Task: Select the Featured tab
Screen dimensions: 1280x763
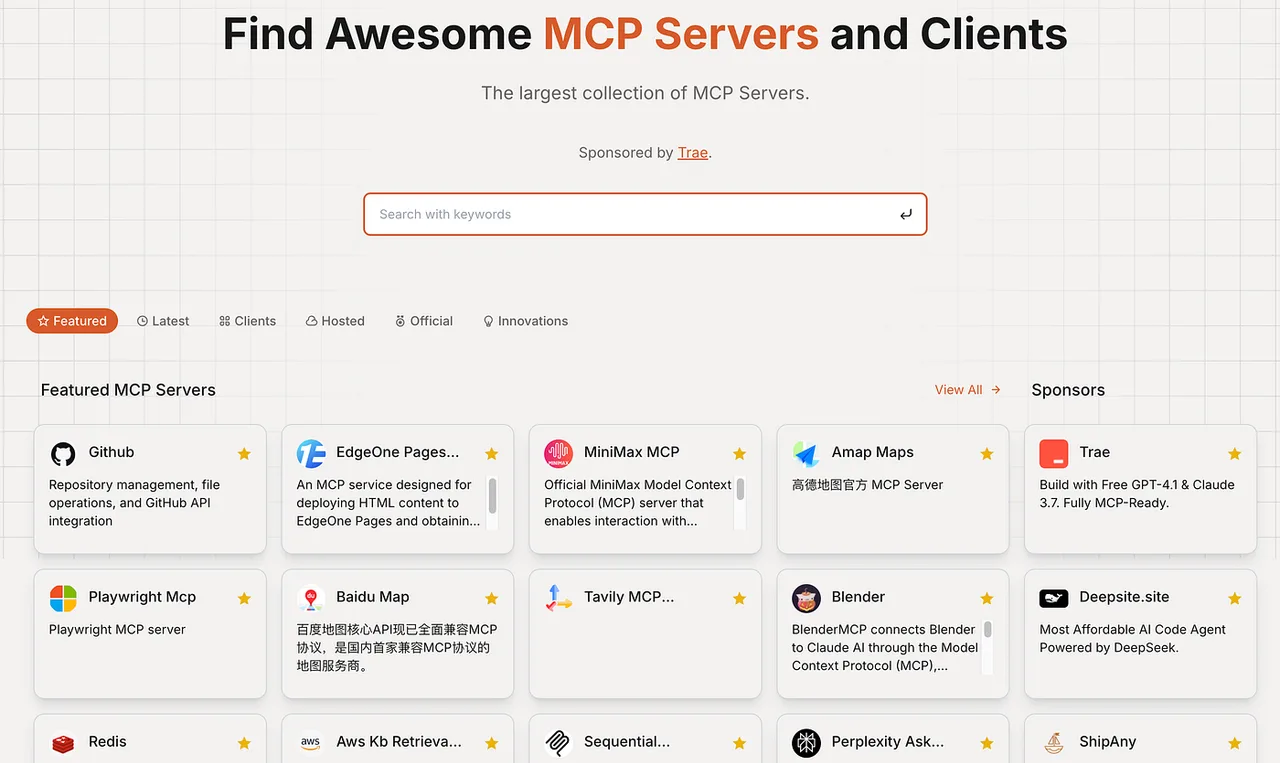Action: tap(72, 321)
